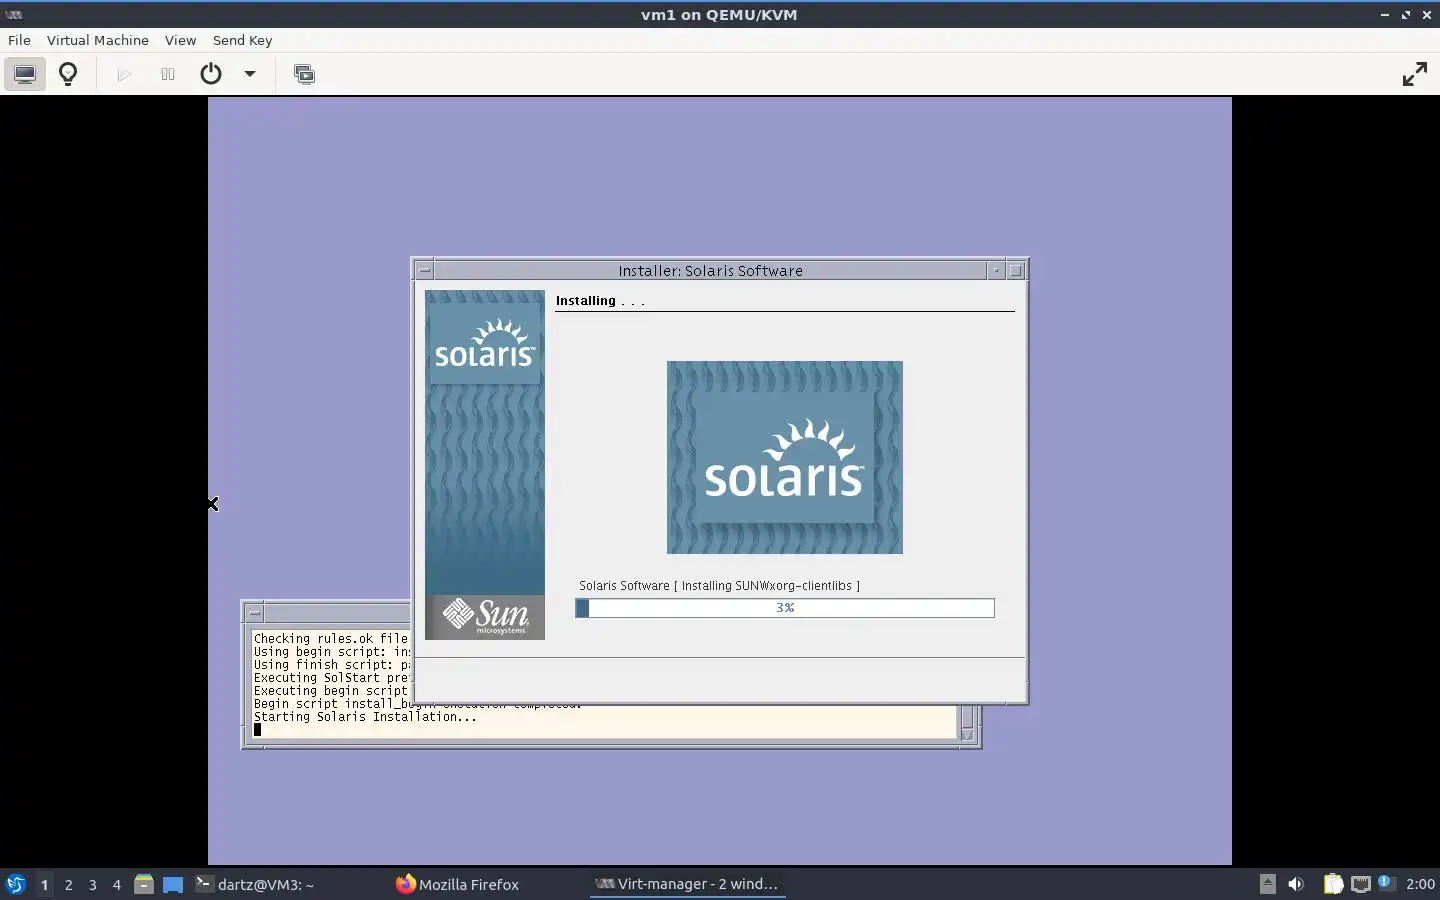1440x900 pixels.
Task: Show the graphical console view
Action: pyautogui.click(x=25, y=74)
